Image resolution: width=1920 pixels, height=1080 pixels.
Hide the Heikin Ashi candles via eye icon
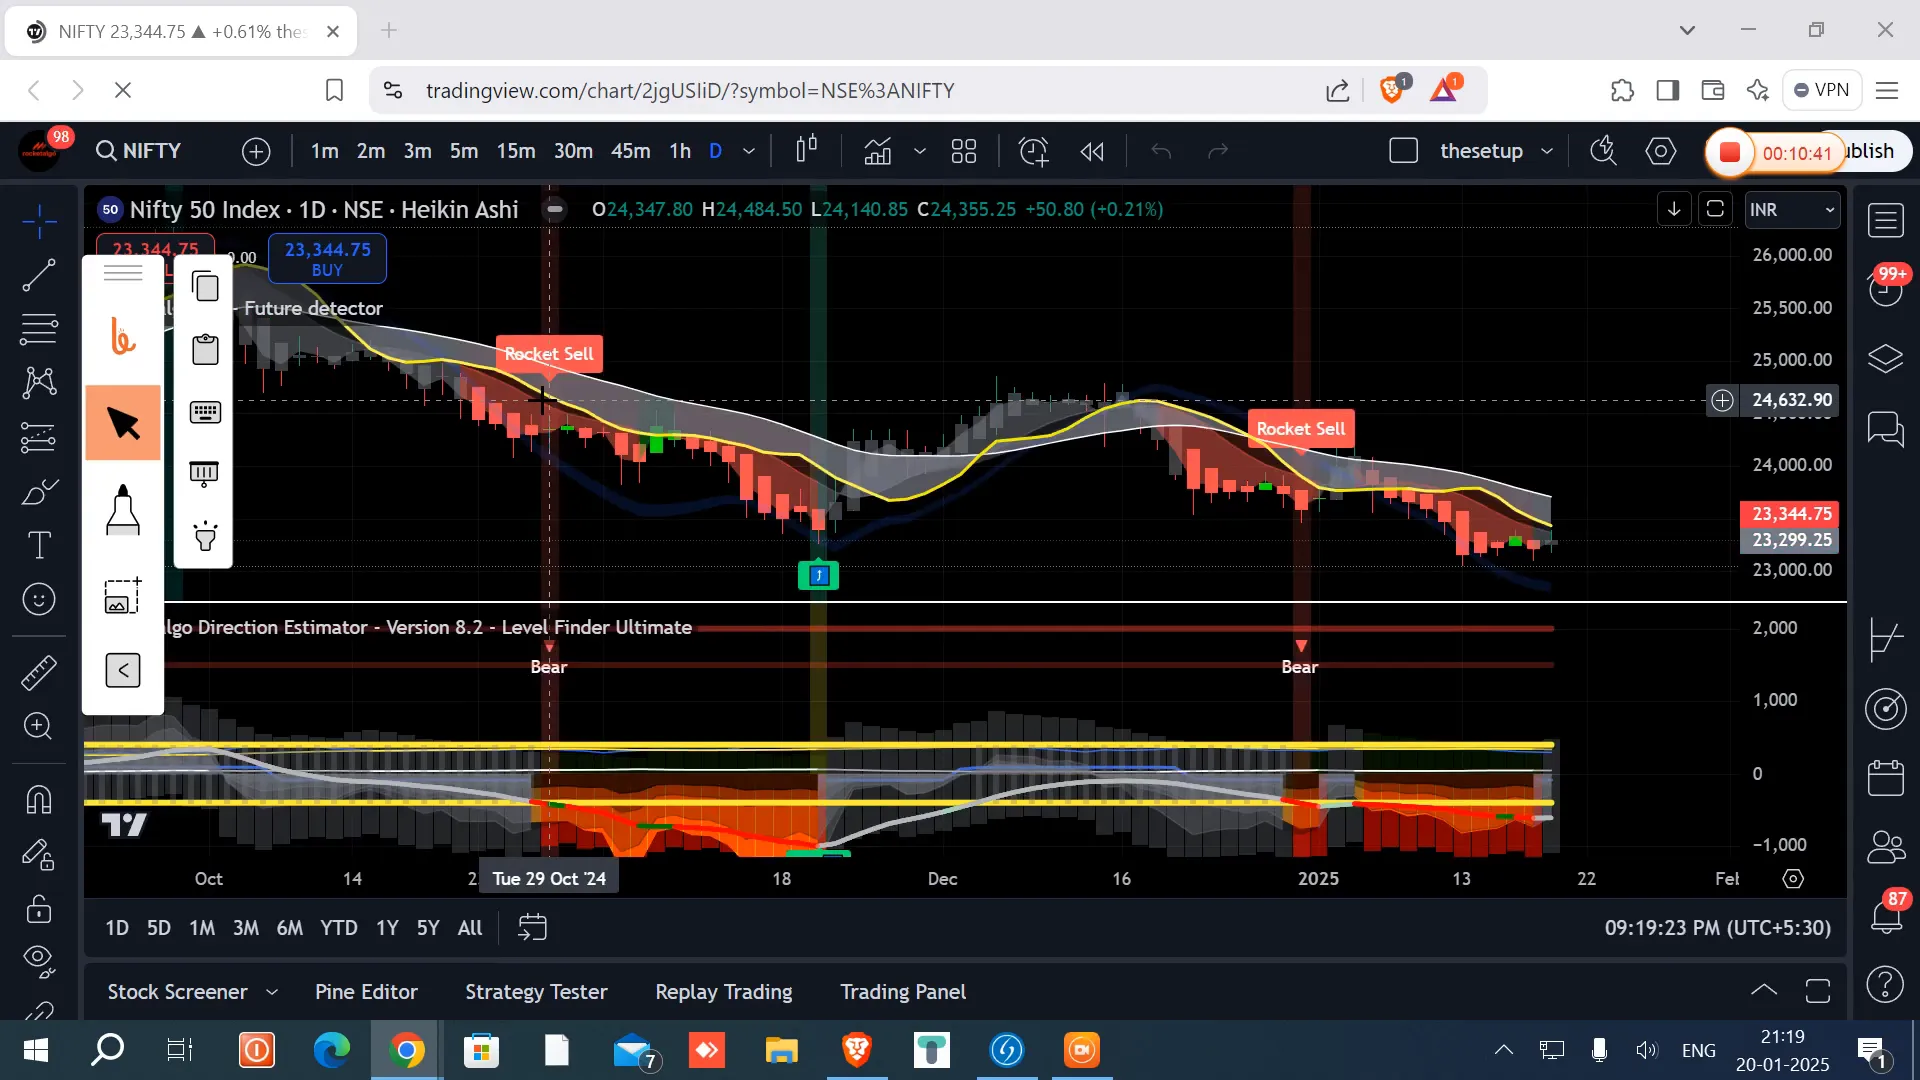[x=554, y=209]
